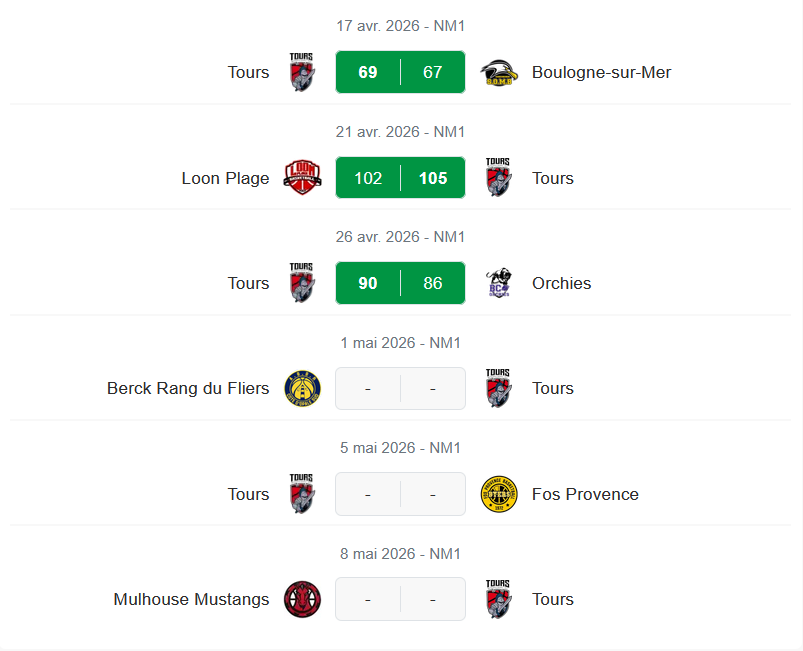The image size is (803, 651).
Task: Open the Boulogne-sur-Mer team name link
Action: click(x=601, y=72)
